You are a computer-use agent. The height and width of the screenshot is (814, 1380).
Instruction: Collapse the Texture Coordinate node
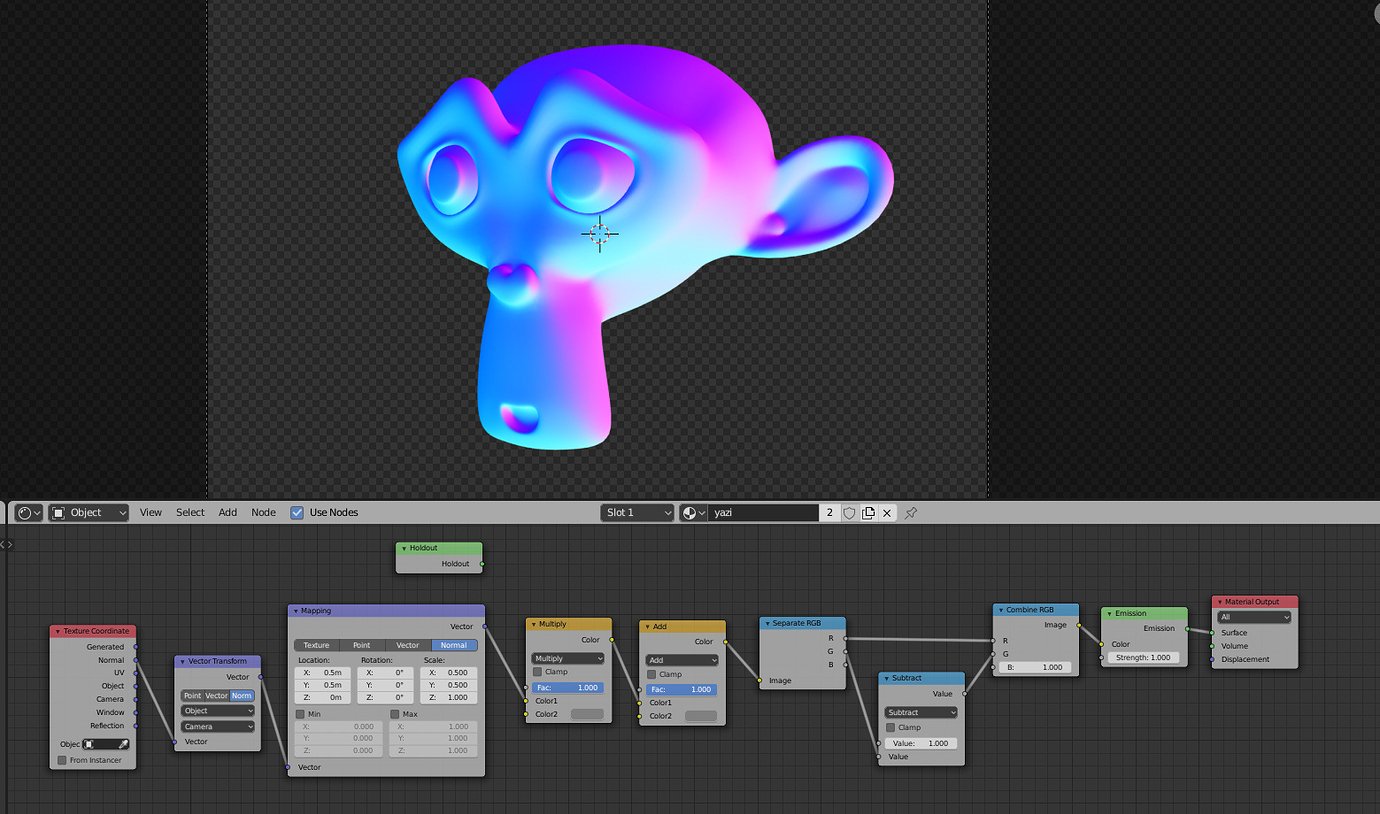click(x=58, y=631)
